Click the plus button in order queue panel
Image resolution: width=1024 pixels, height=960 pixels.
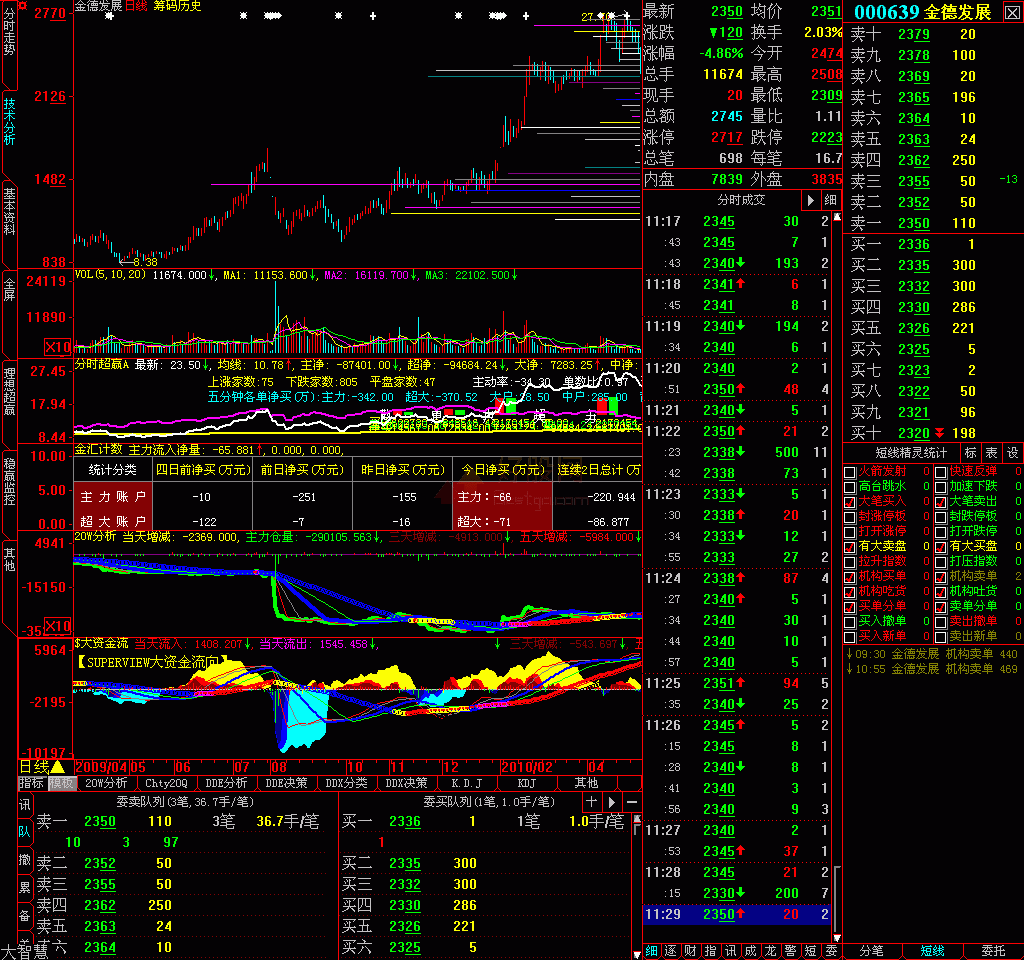[x=591, y=802]
